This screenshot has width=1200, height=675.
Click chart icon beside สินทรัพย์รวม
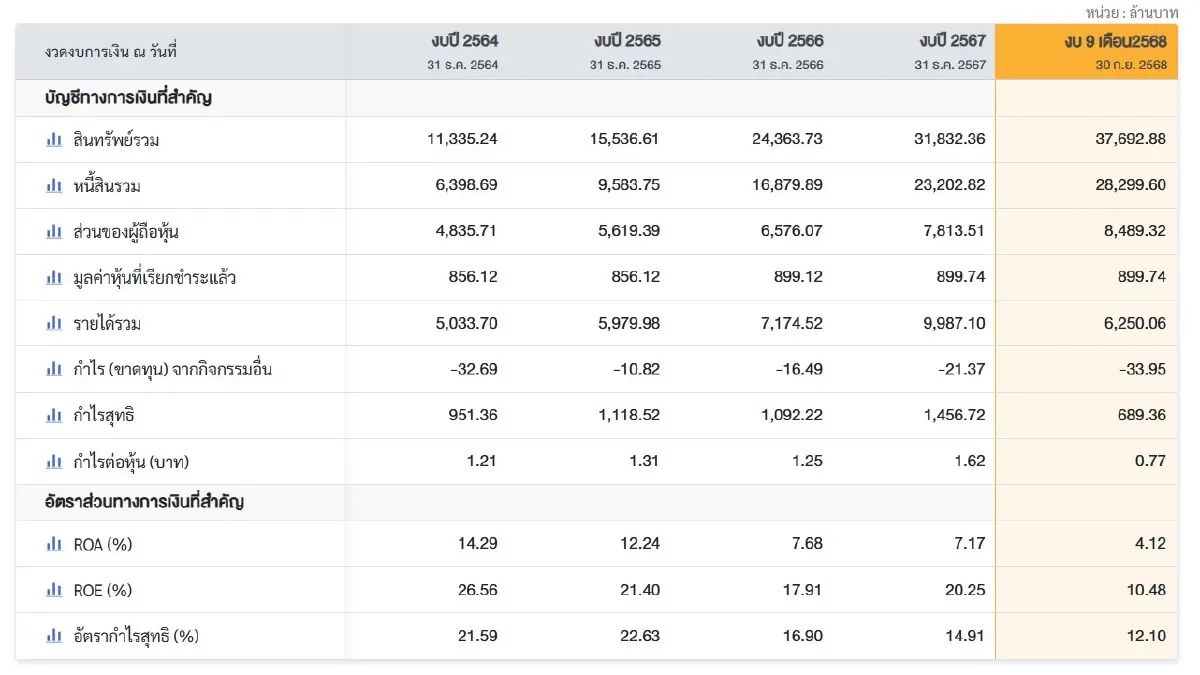pyautogui.click(x=54, y=140)
